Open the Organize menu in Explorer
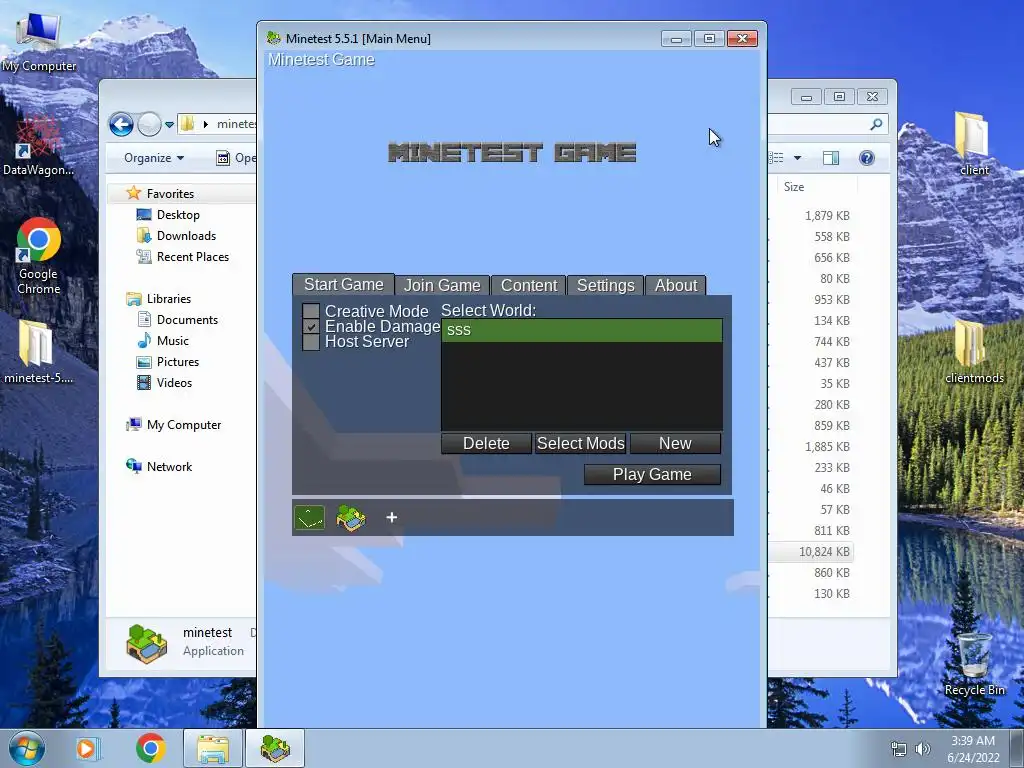This screenshot has width=1024, height=768. [154, 158]
